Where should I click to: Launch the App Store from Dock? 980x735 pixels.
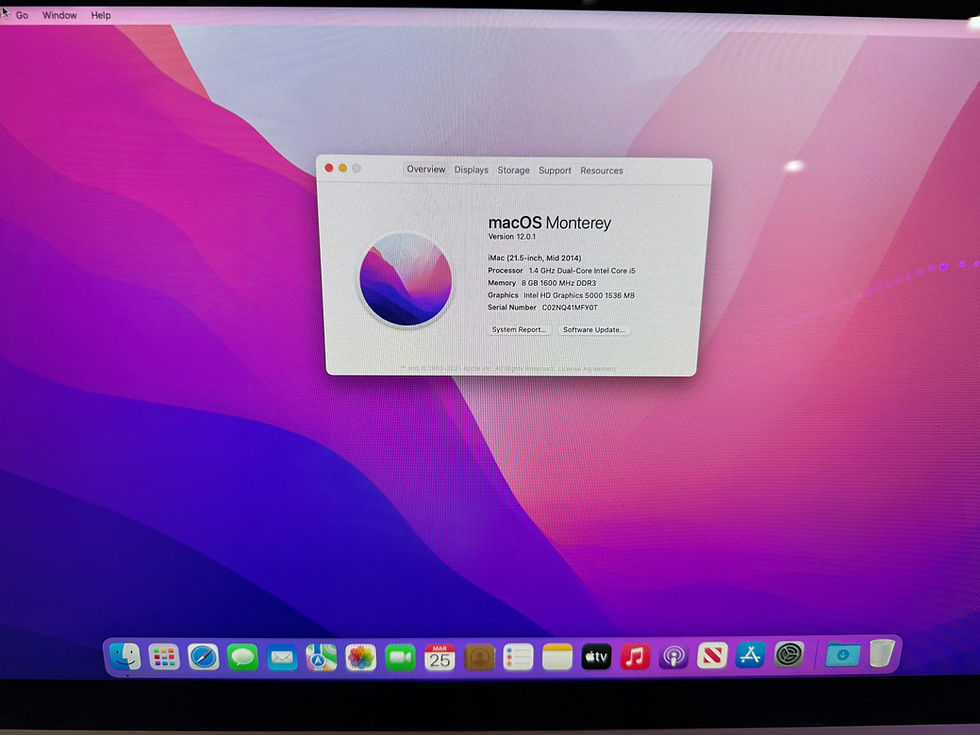750,656
